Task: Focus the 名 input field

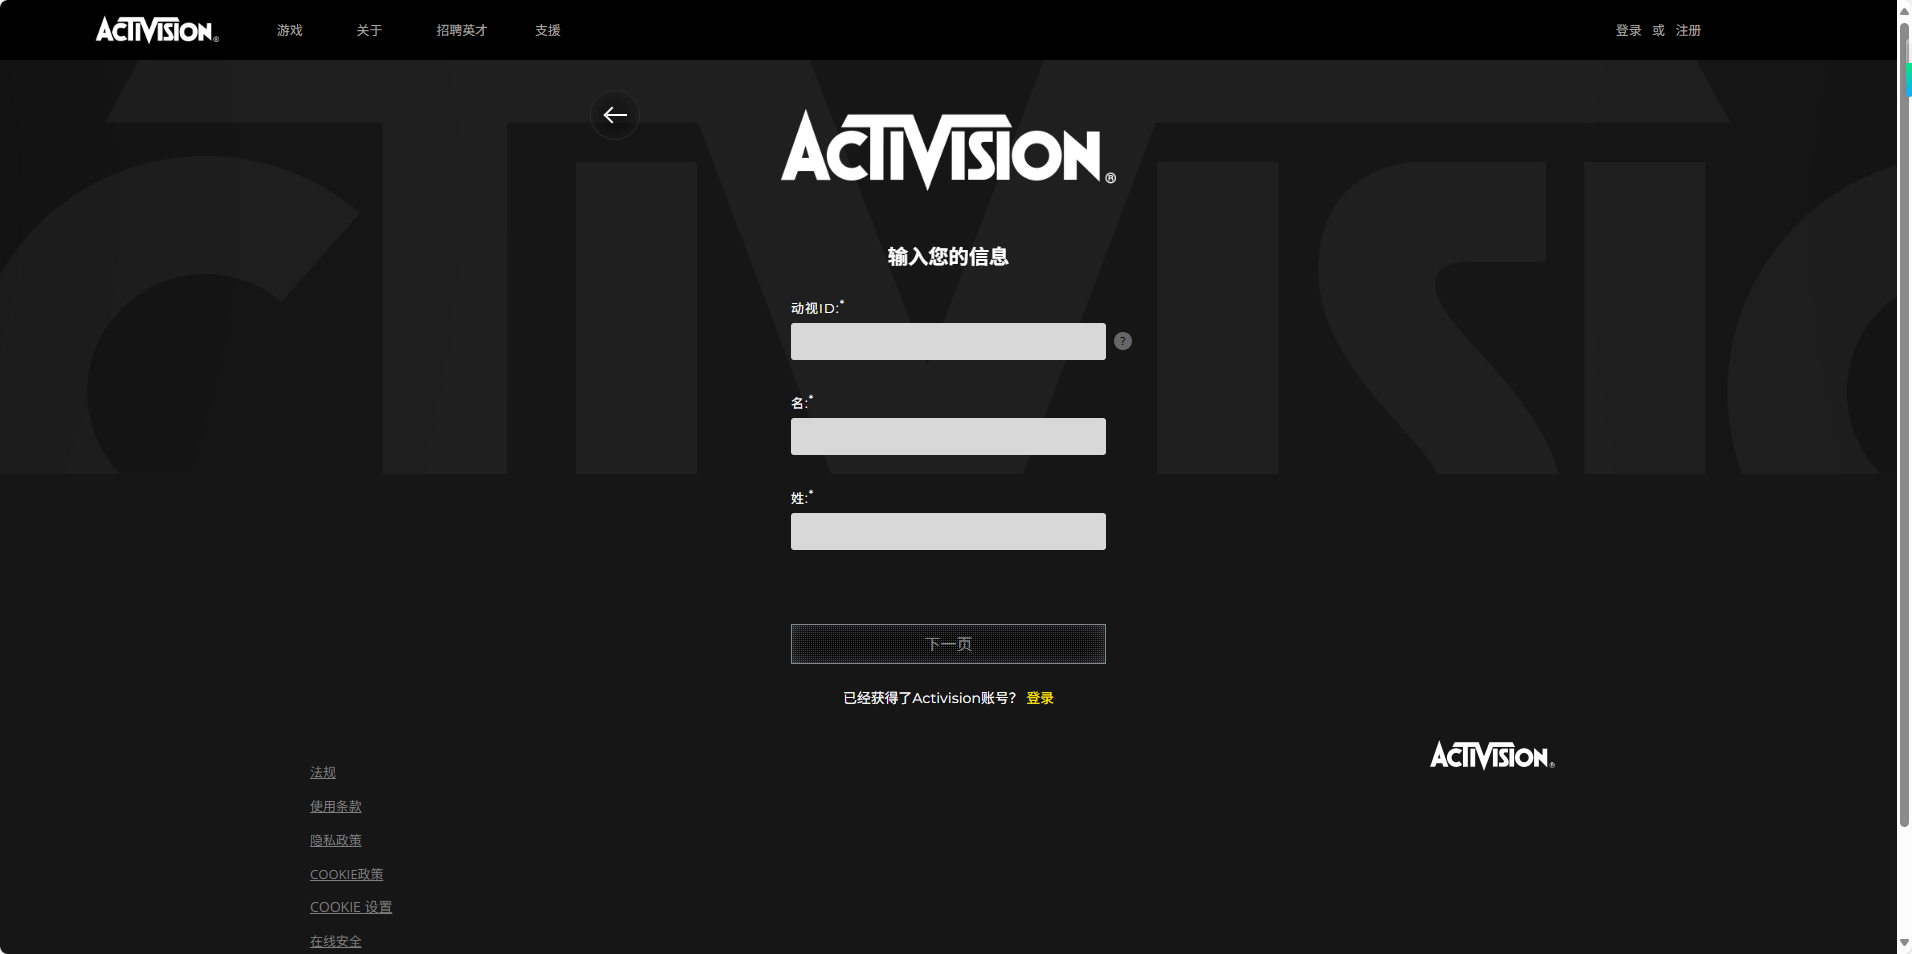Action: pos(948,436)
